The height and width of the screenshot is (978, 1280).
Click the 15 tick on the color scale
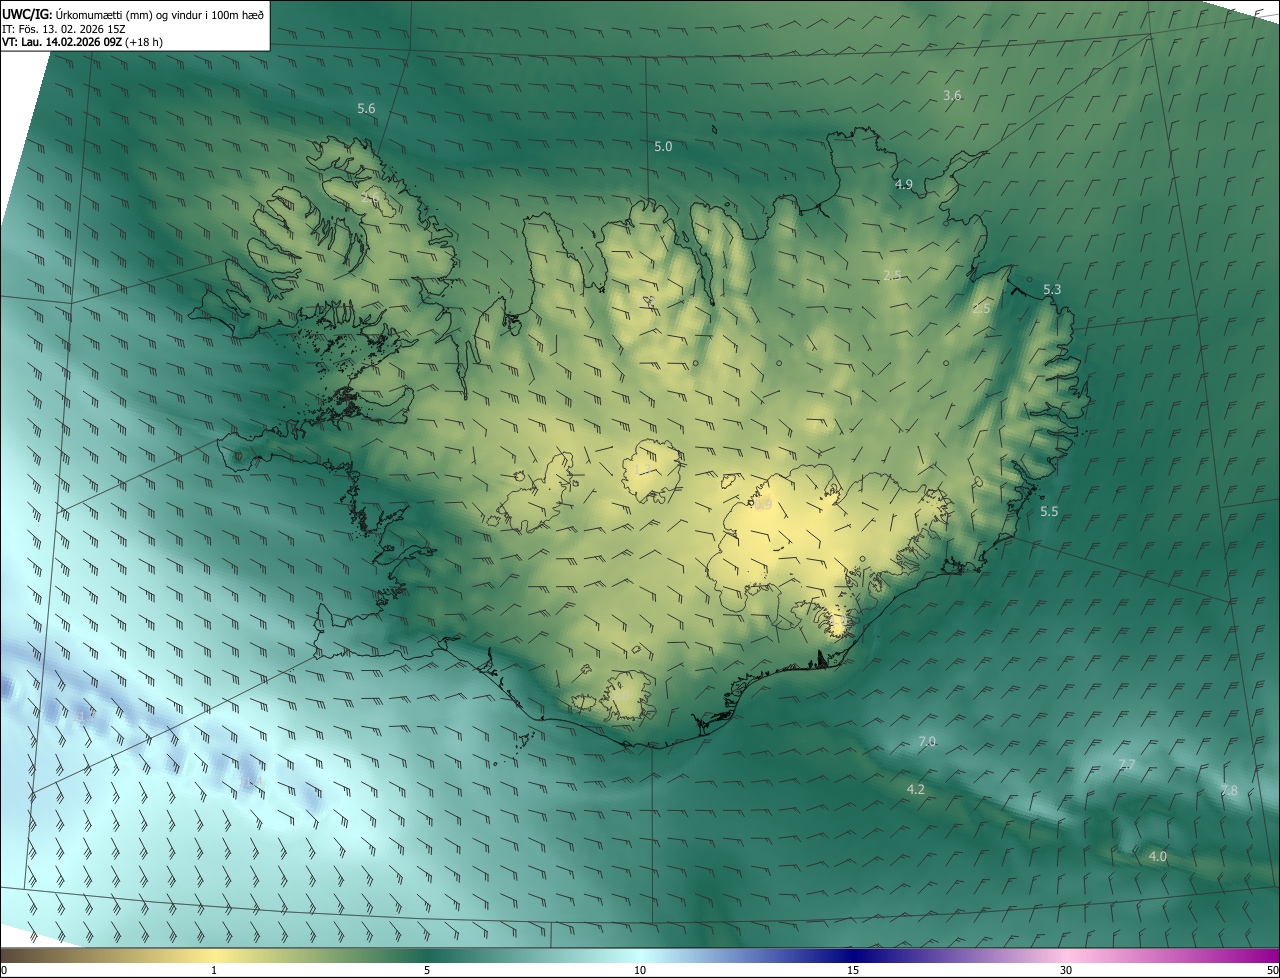(853, 970)
